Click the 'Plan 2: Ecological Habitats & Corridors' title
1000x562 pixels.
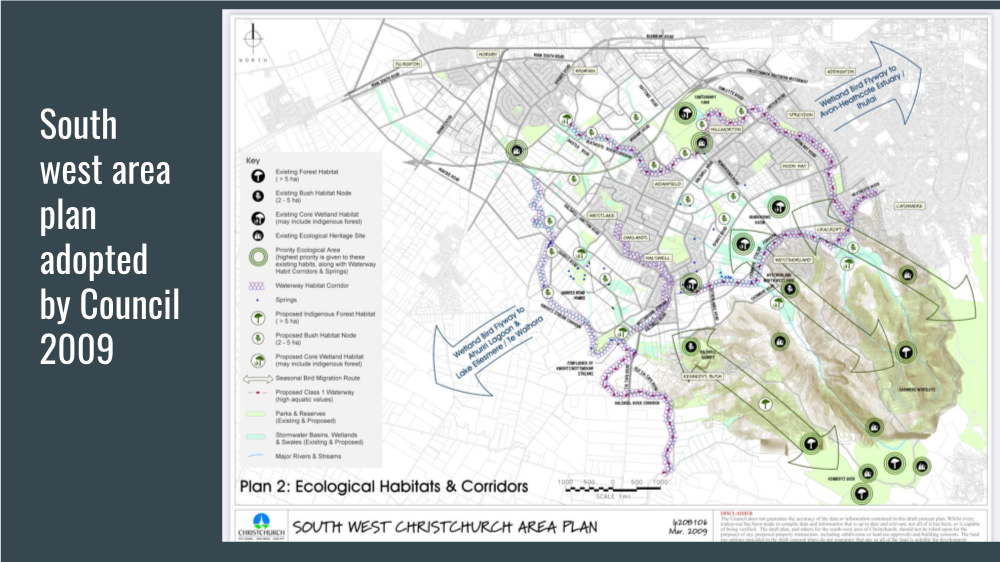pos(384,487)
